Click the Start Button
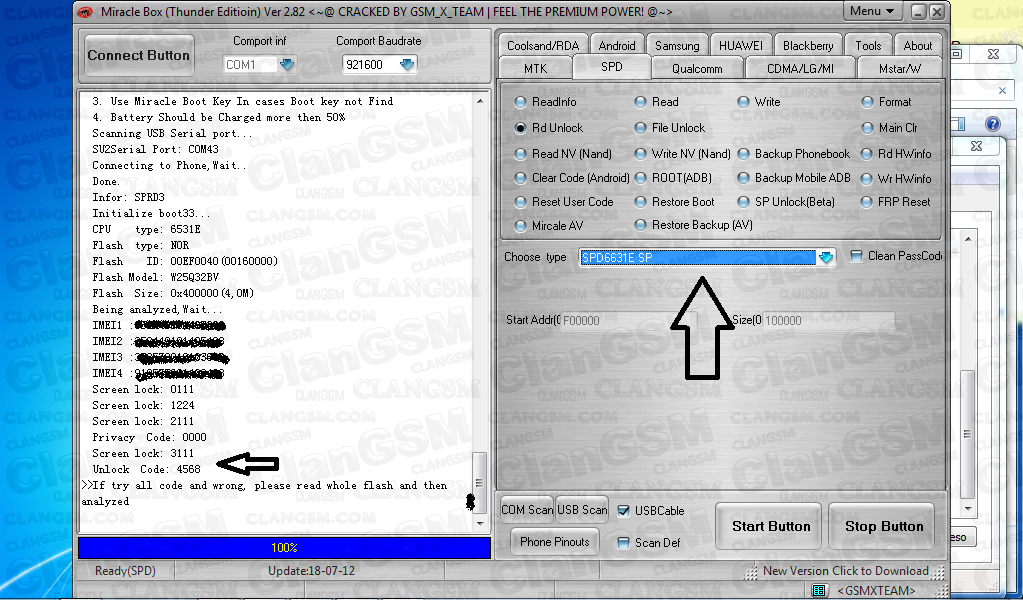Screen dimensions: 1023x600 [x=771, y=526]
